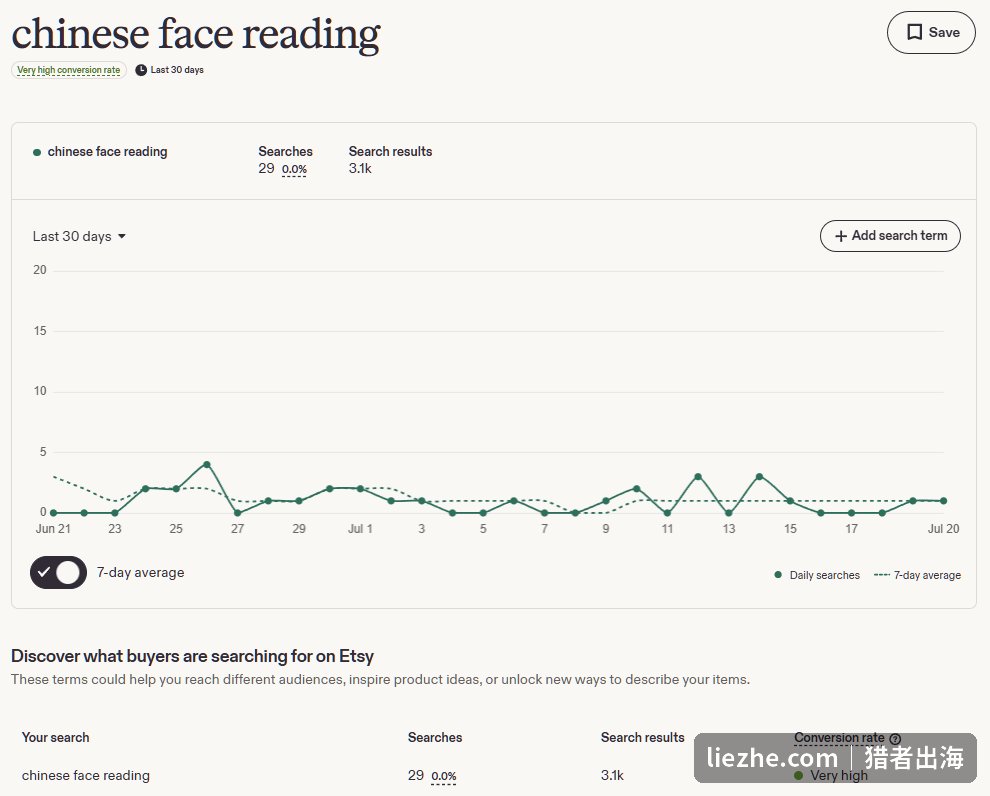
Task: Click the dropdown arrow next to Last 30 days
Action: coord(122,236)
